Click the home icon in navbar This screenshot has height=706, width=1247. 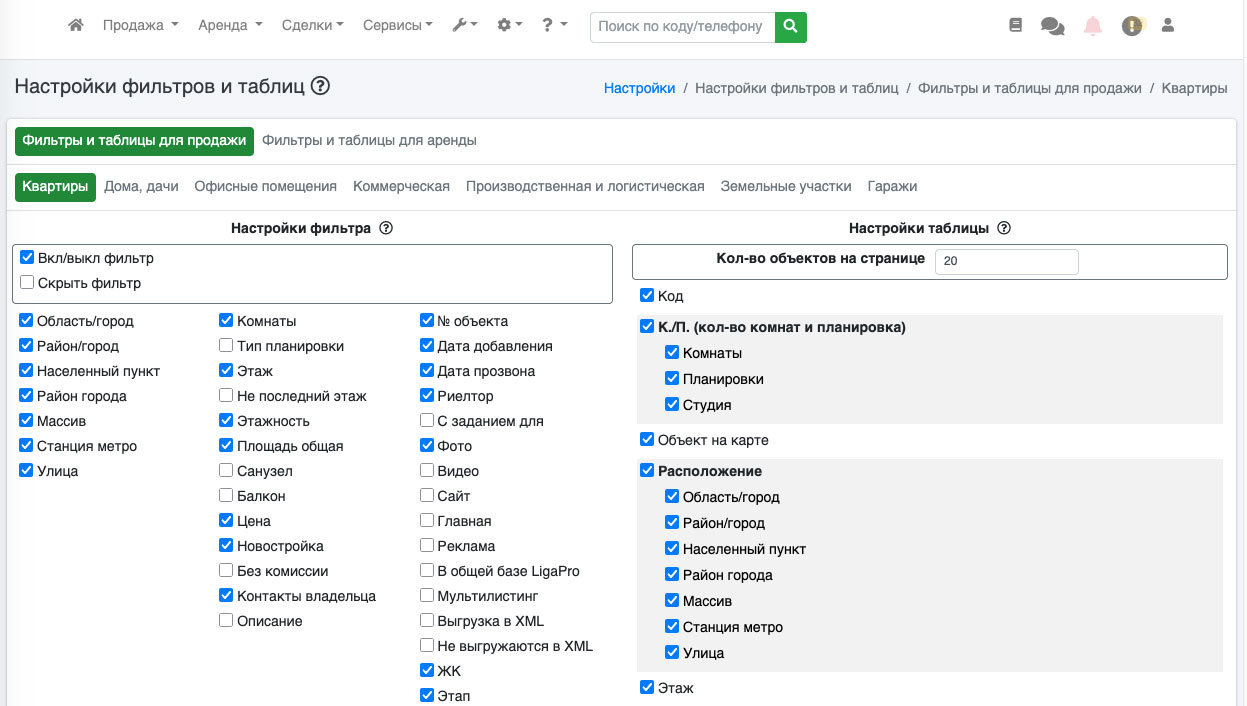tap(76, 26)
